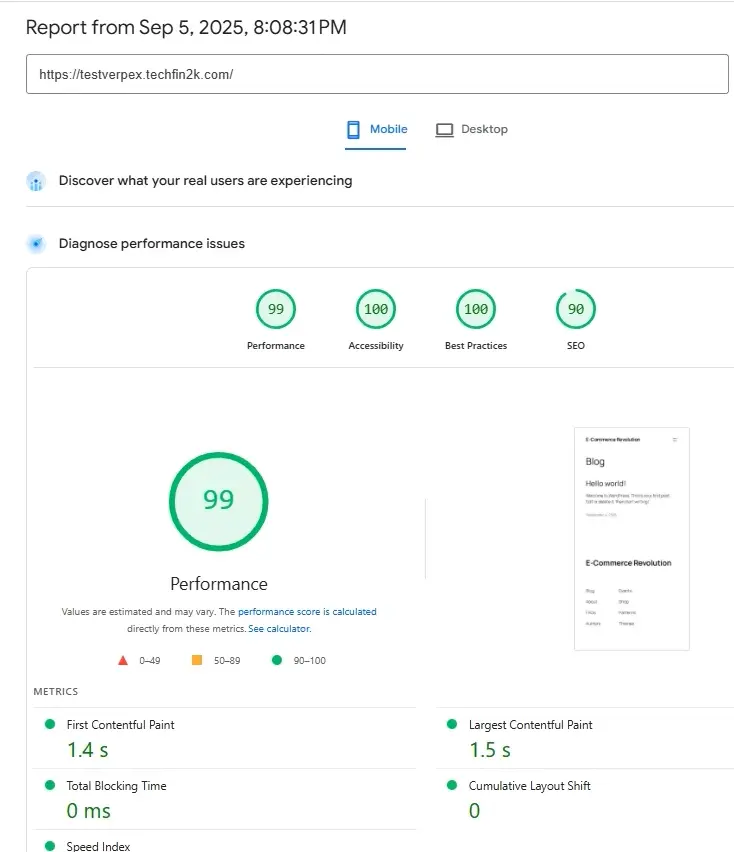Click the mobile phone icon

pos(353,129)
